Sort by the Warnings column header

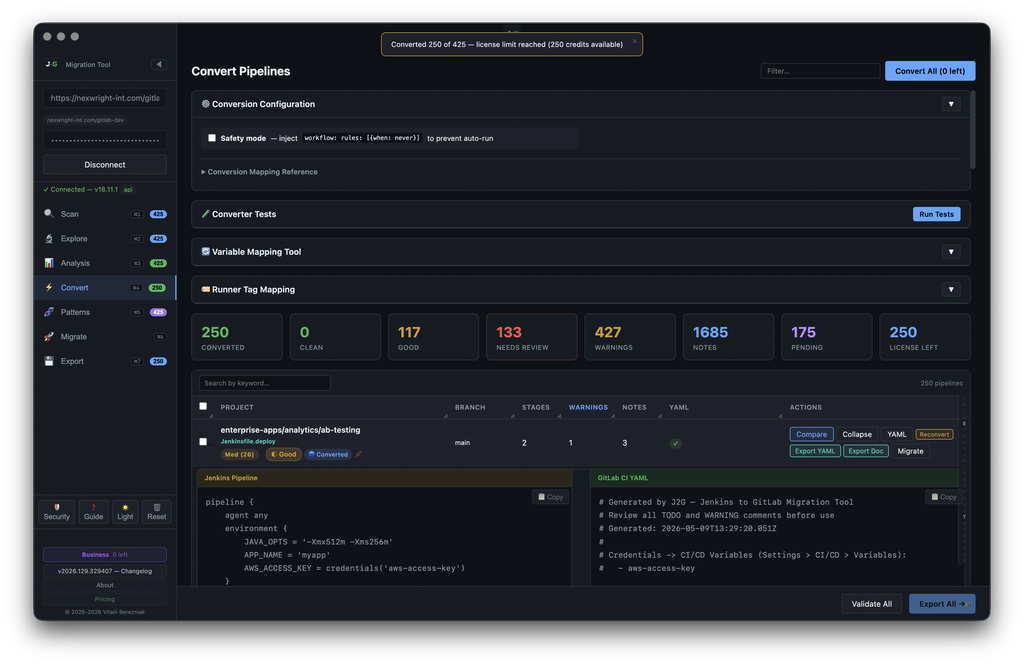coord(588,407)
